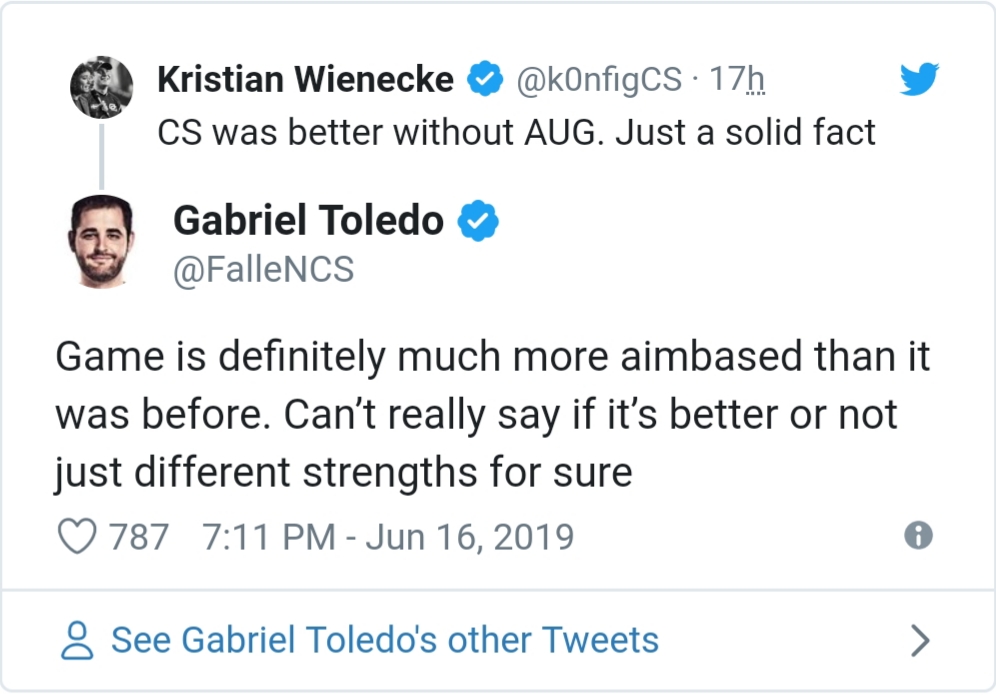The height and width of the screenshot is (695, 996).
Task: Open Kristian Wienecke's name link
Action: coord(305,80)
